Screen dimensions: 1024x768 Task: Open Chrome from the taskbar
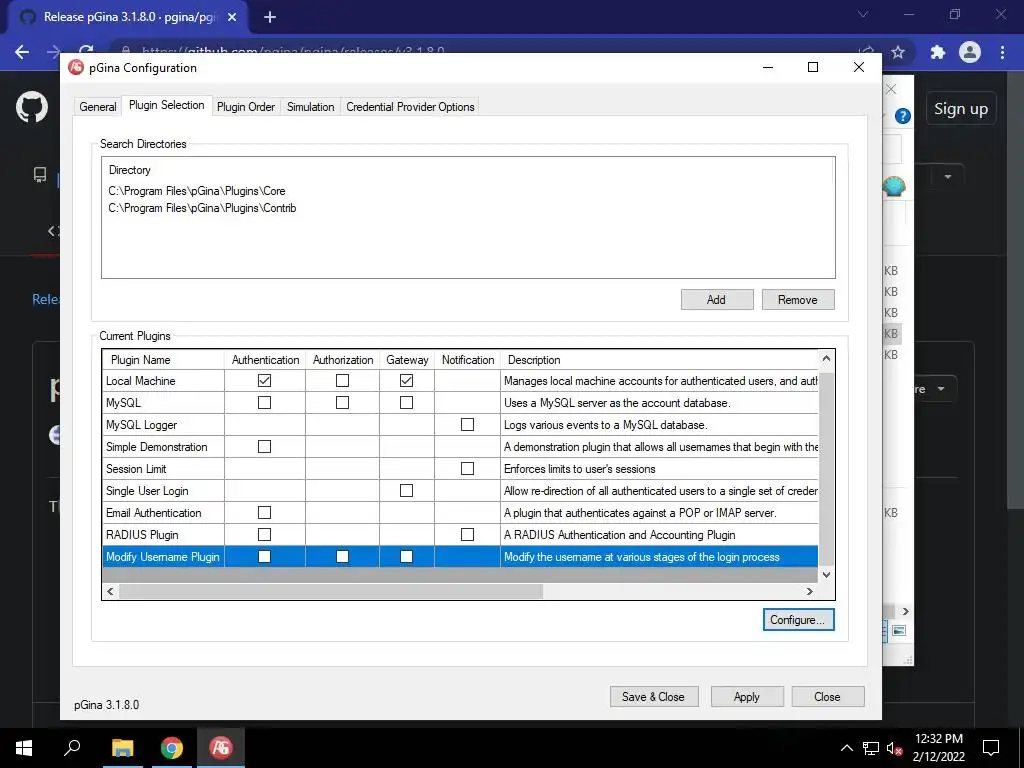tap(172, 747)
